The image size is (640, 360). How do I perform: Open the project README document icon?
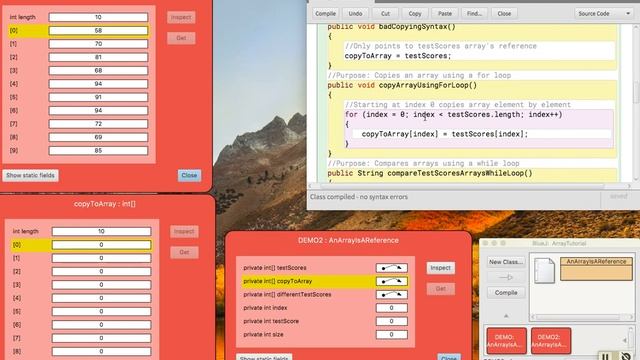[x=544, y=271]
